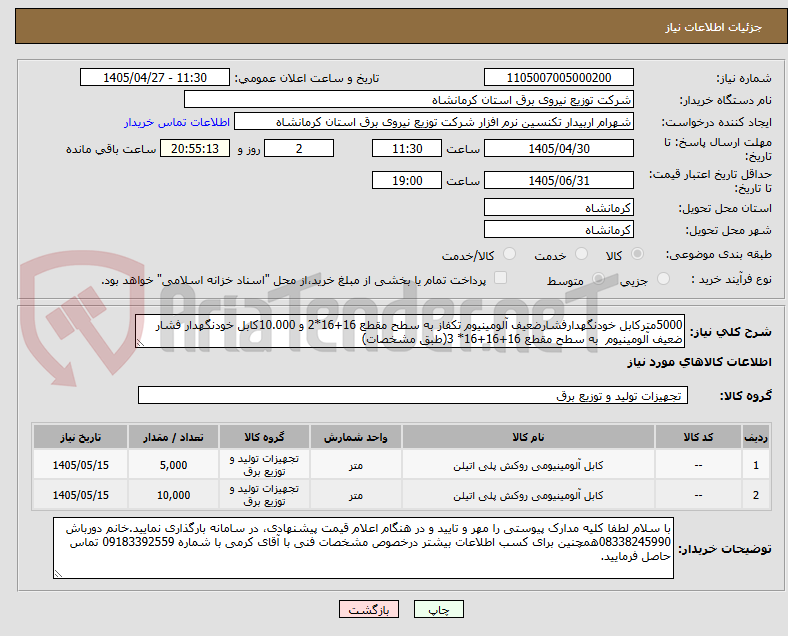The height and width of the screenshot is (636, 788).
Task: Click the row number 1 cell
Action: click(x=755, y=465)
